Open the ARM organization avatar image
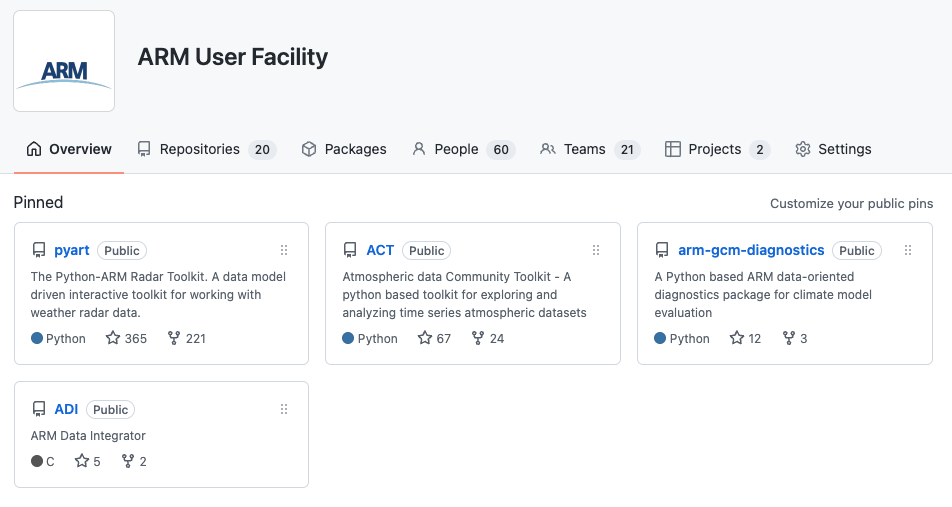 tap(64, 61)
